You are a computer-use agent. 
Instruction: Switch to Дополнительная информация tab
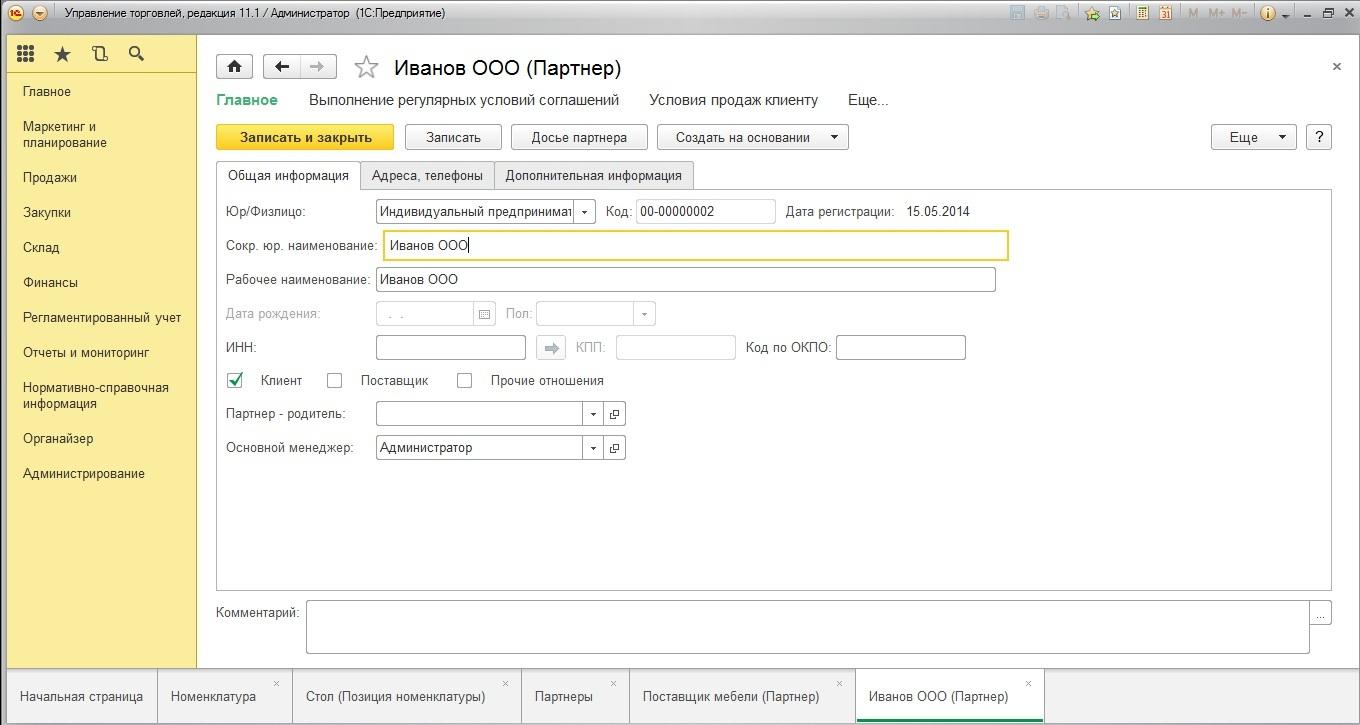tap(594, 175)
